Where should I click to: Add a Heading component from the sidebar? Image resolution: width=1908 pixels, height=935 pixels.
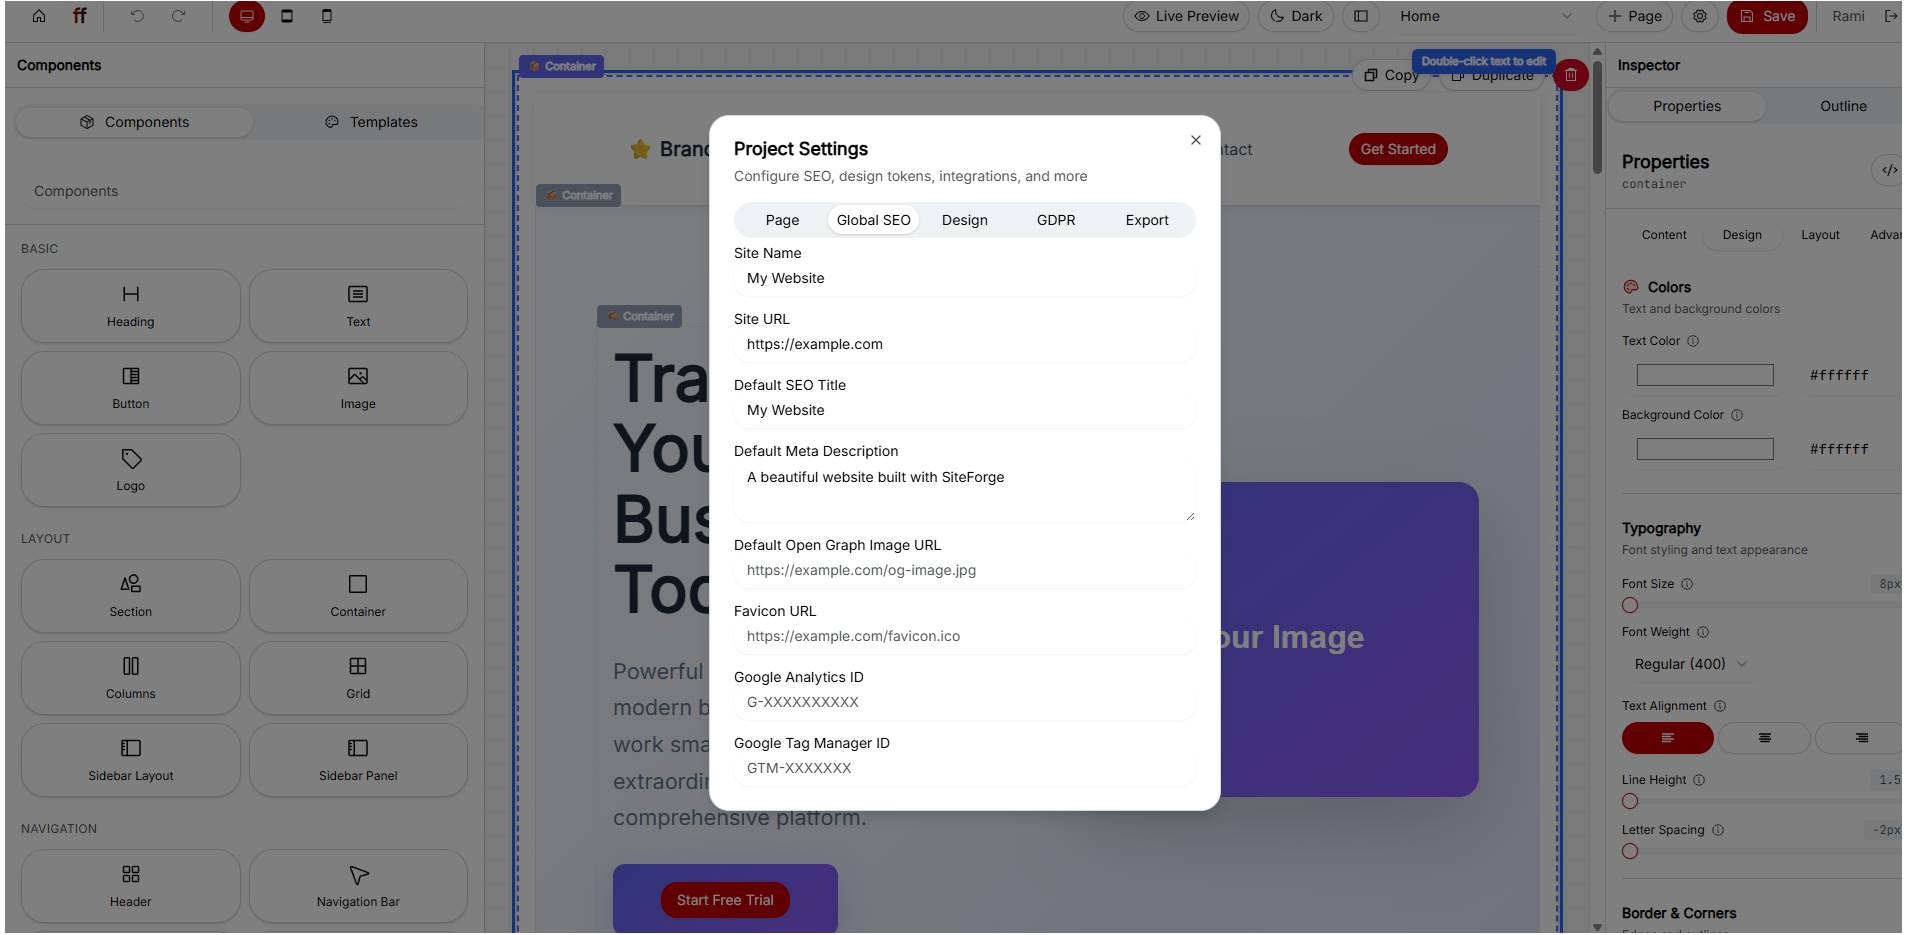(x=130, y=306)
